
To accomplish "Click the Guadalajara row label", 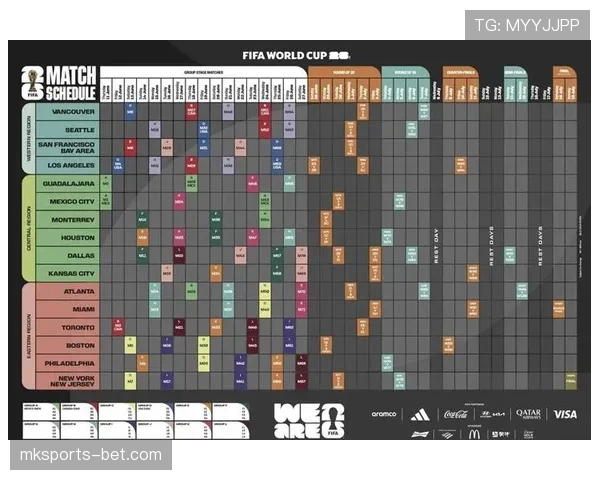I will coord(68,184).
